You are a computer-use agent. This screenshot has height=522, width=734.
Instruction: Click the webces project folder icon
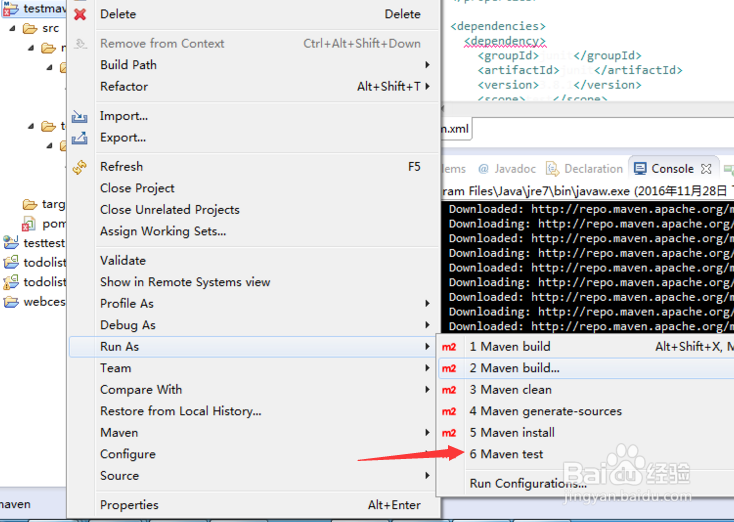coord(11,301)
